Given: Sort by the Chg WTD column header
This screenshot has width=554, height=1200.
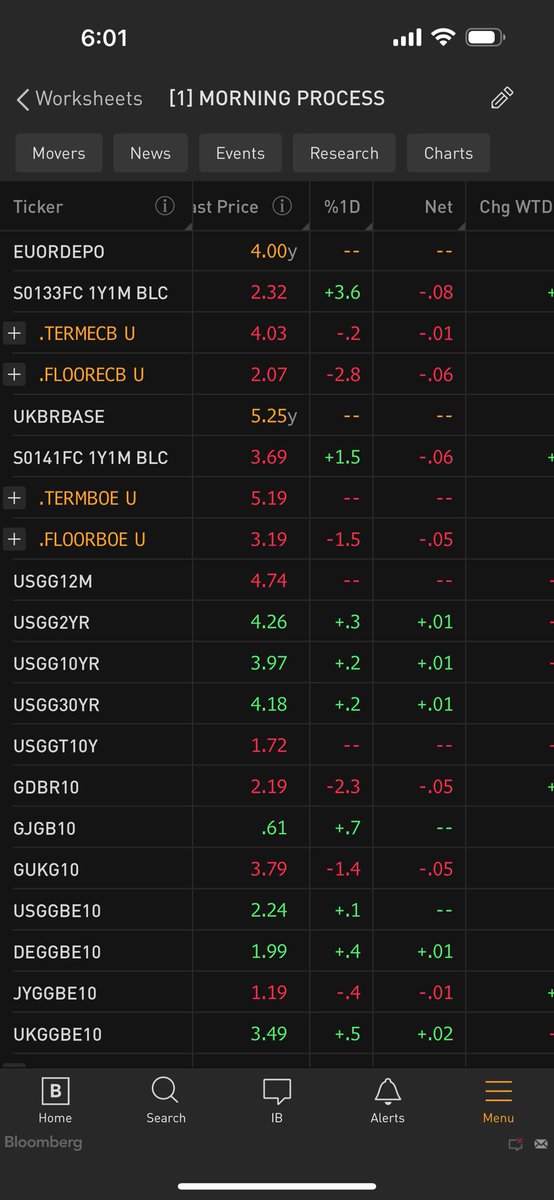Looking at the screenshot, I should coord(514,206).
